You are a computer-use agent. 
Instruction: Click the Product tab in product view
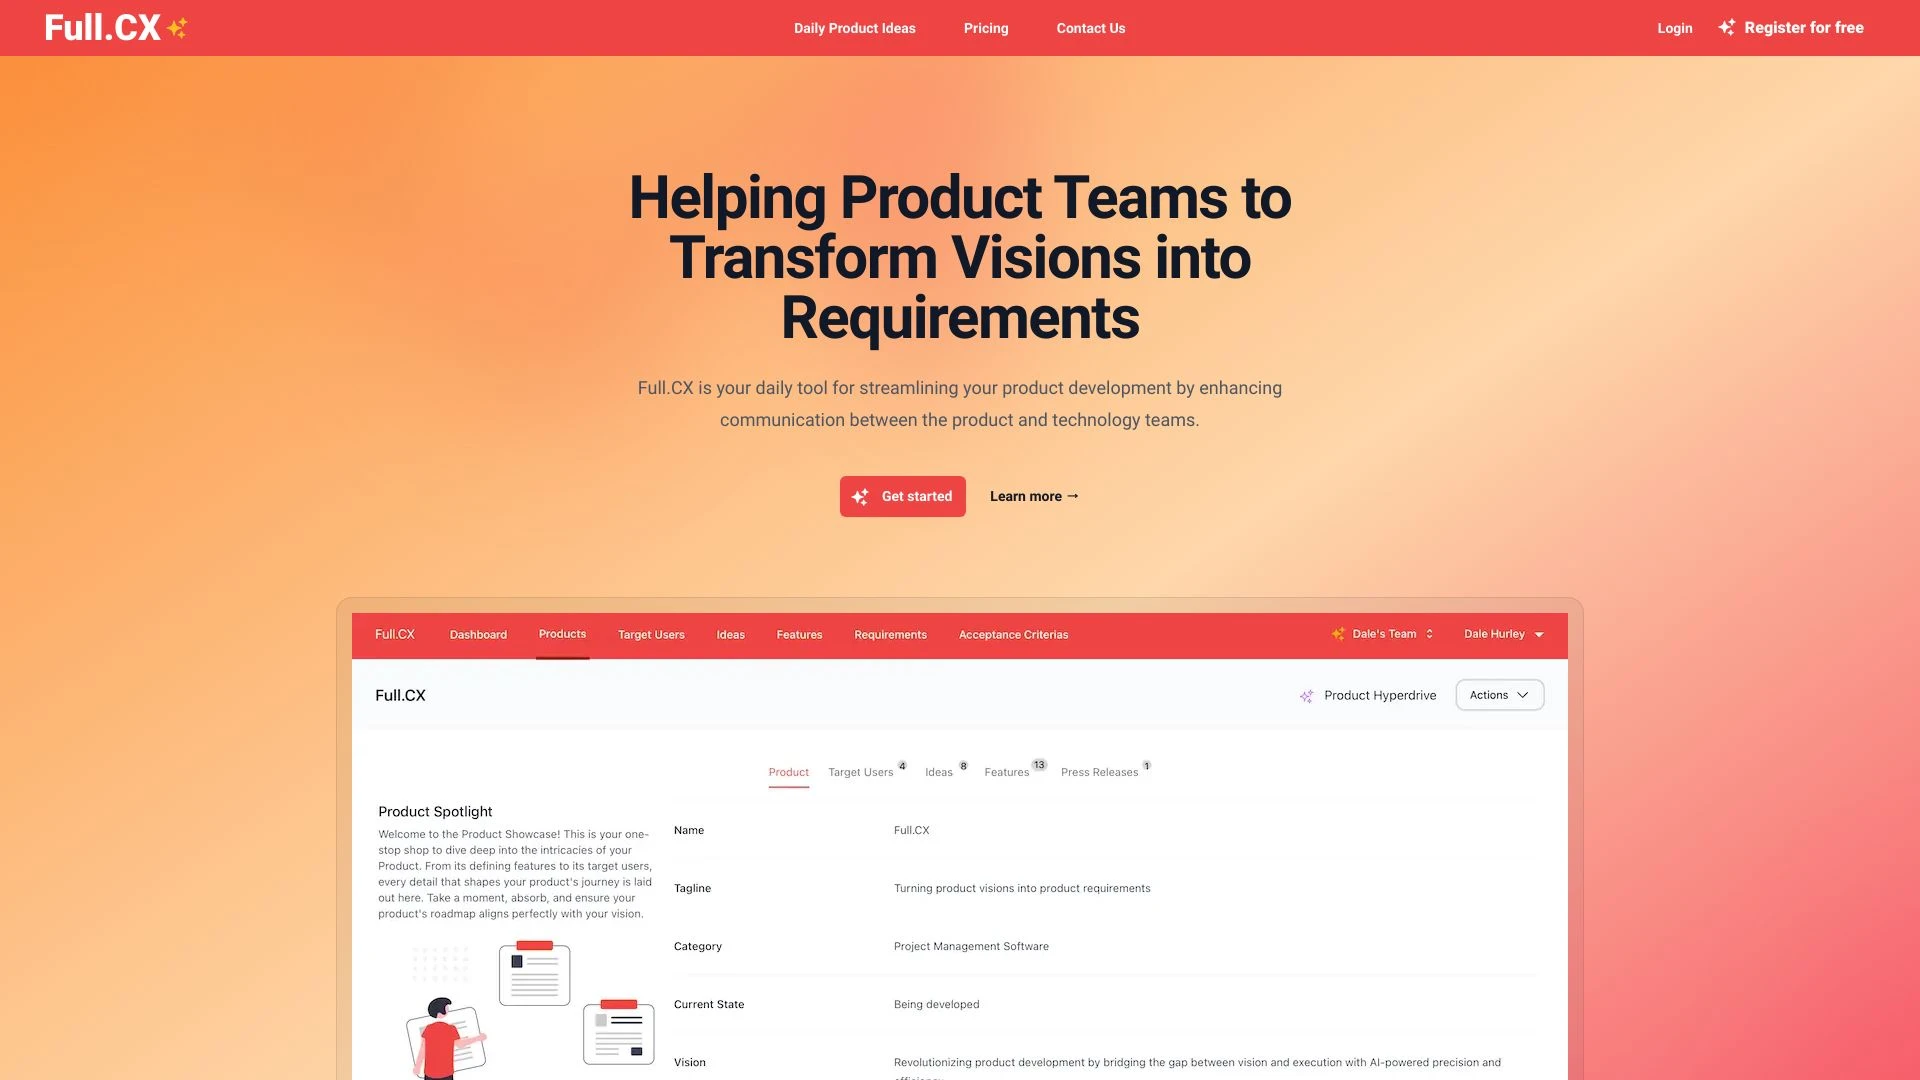[x=789, y=771]
